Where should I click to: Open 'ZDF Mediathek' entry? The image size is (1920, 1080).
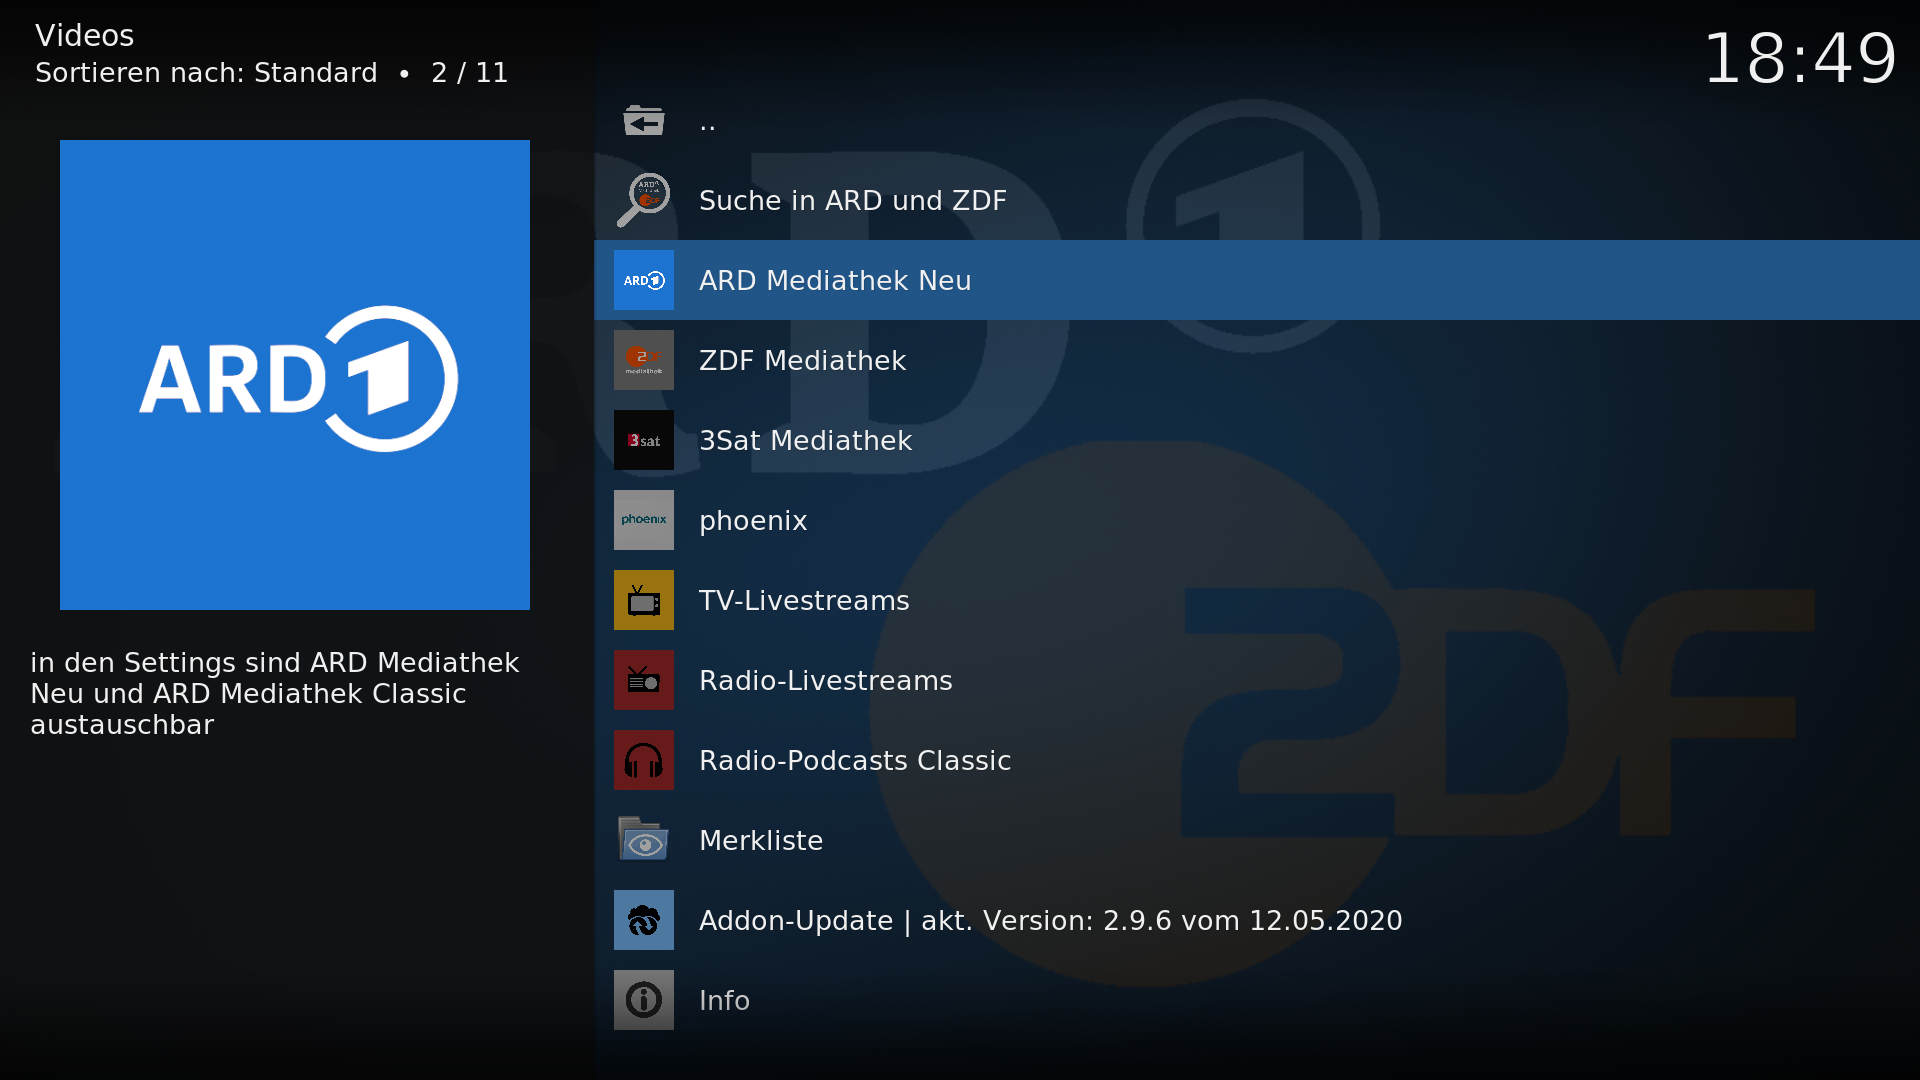pyautogui.click(x=1257, y=360)
